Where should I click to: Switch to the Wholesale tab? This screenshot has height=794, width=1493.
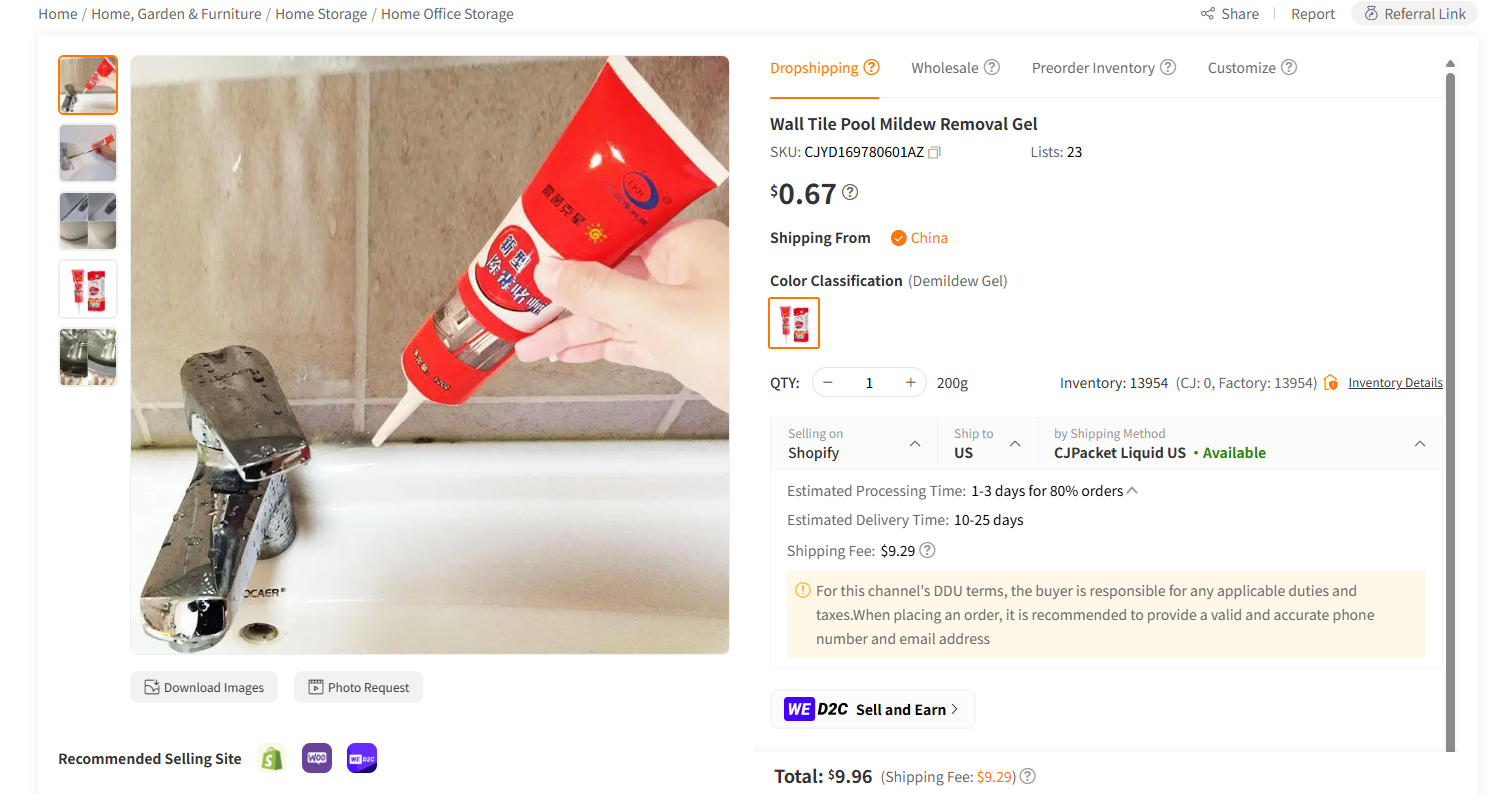[x=946, y=67]
